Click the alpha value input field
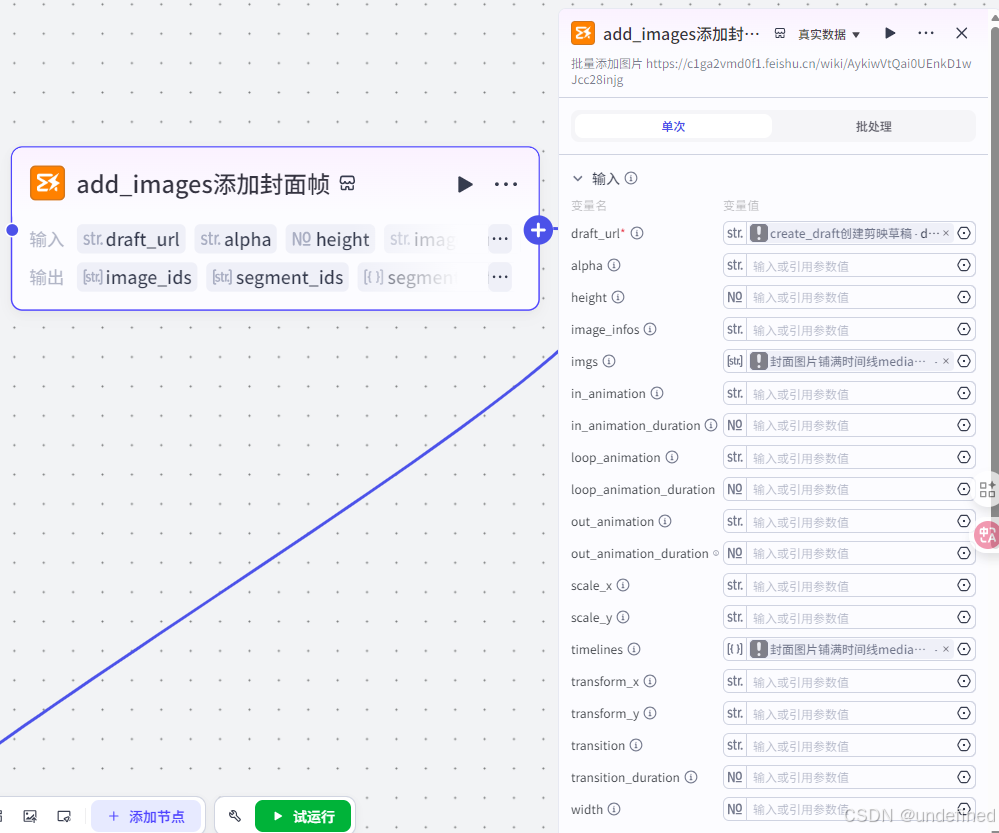Screen dimensions: 999x833 tap(851, 266)
